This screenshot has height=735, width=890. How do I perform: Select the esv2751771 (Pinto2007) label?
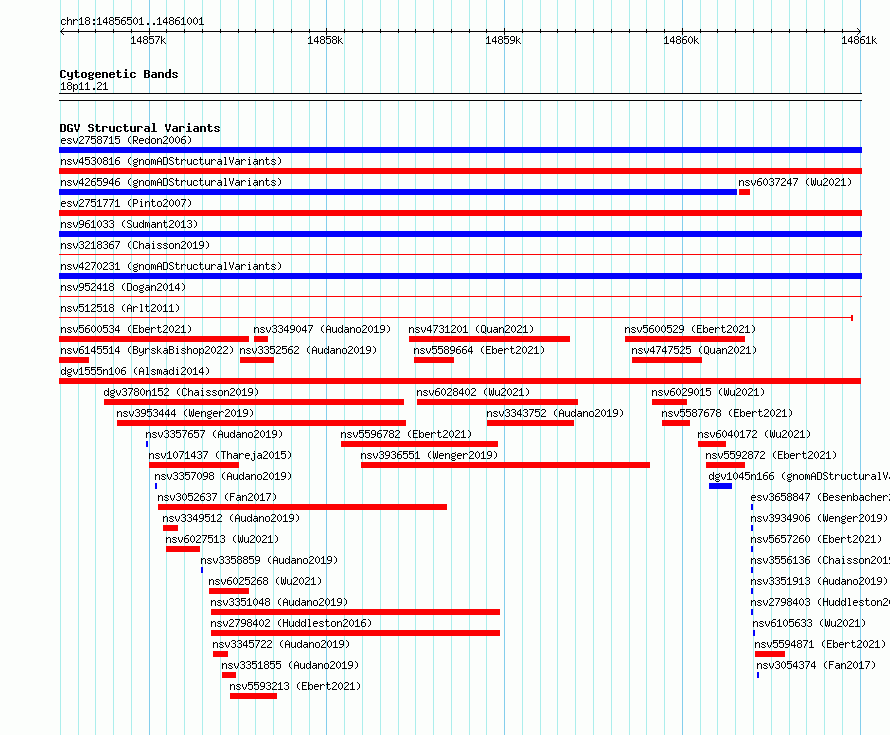[x=126, y=203]
